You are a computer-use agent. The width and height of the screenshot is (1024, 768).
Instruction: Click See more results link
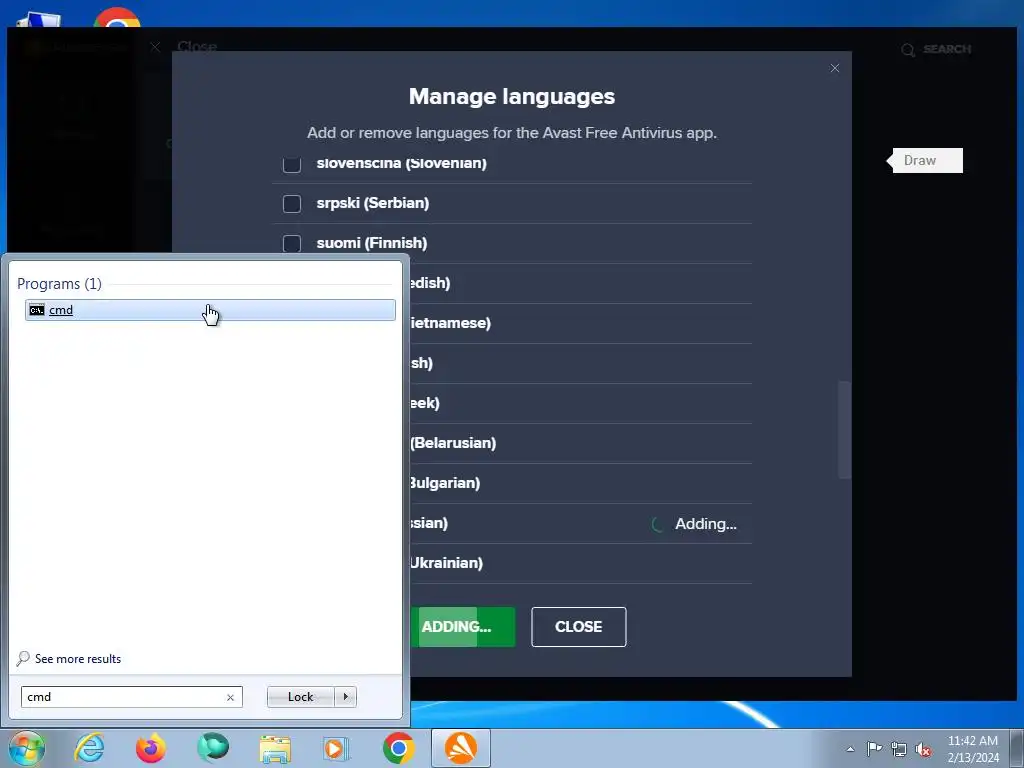pos(69,658)
